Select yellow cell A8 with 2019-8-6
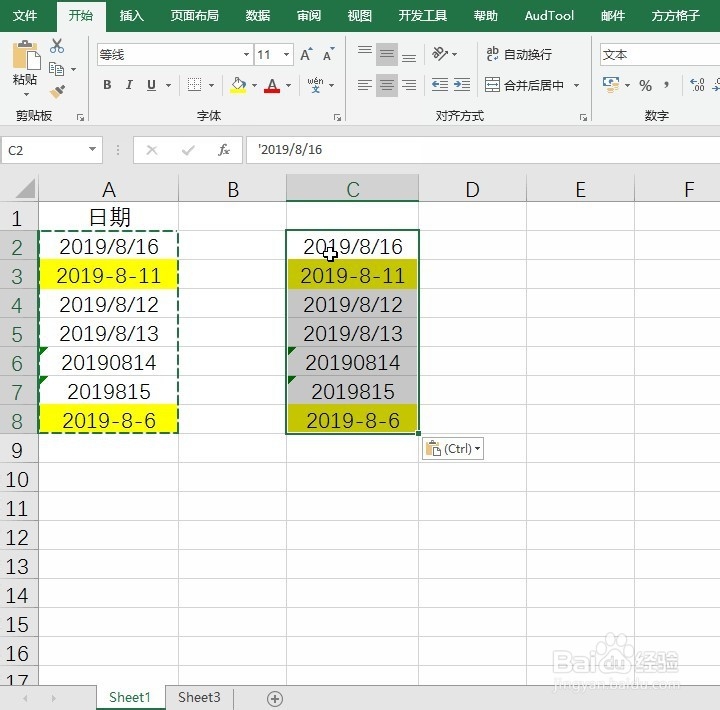 click(109, 420)
